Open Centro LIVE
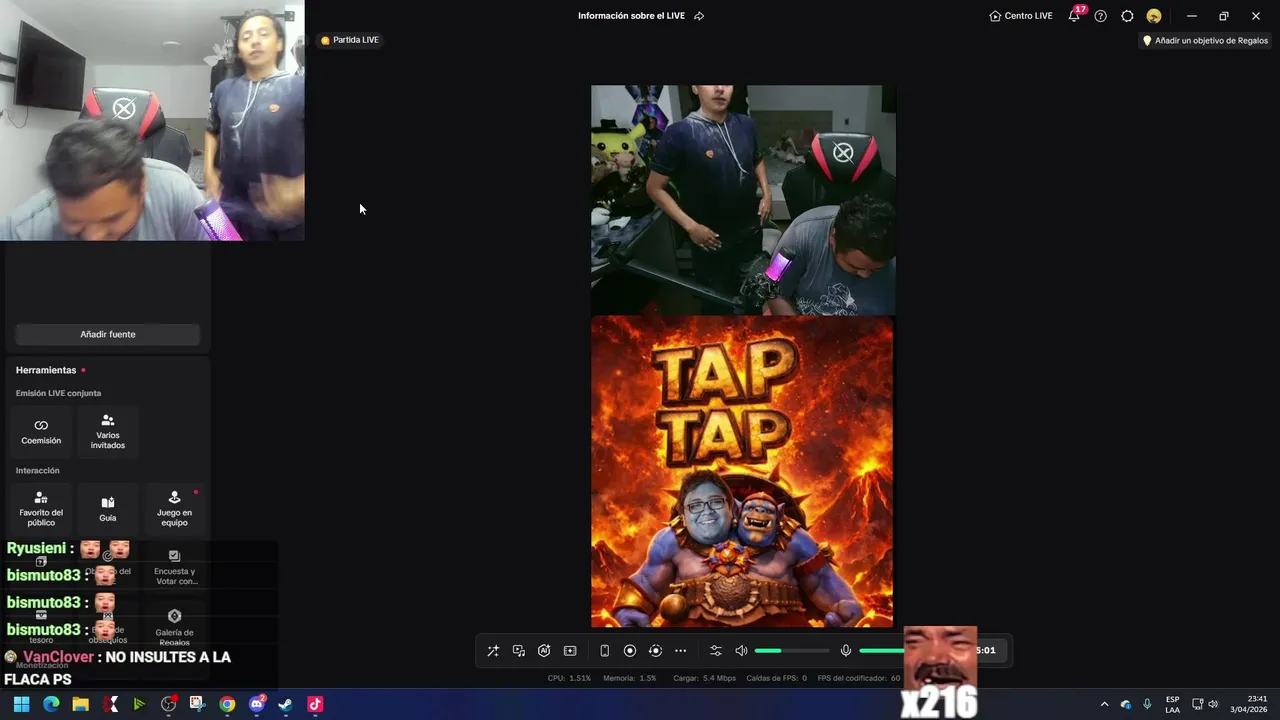Screen dimensions: 1280x720 (x=1021, y=16)
